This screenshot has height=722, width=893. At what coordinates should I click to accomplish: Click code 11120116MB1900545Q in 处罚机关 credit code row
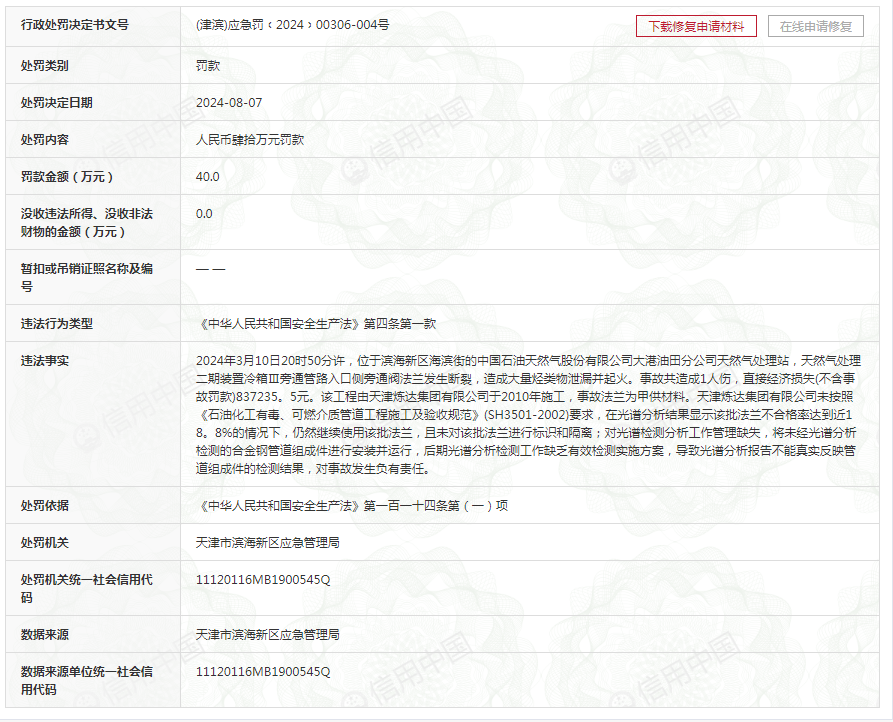[263, 579]
